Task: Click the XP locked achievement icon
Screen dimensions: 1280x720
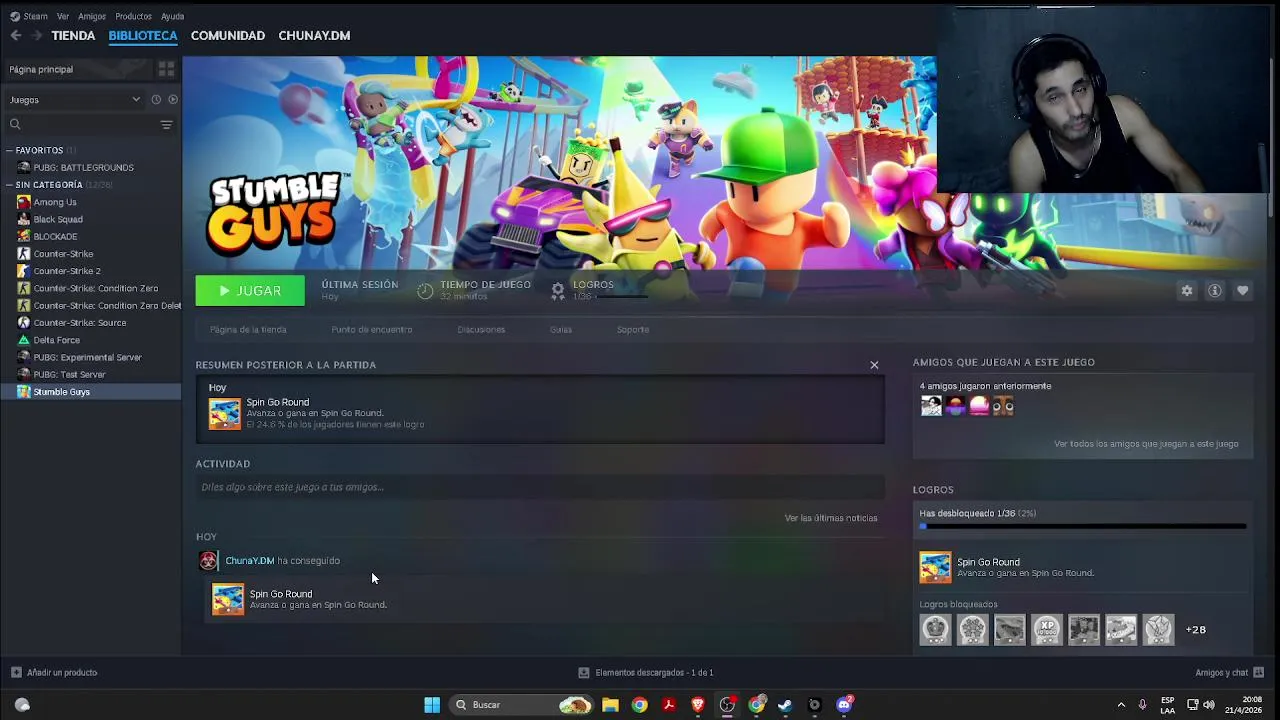Action: point(1047,629)
